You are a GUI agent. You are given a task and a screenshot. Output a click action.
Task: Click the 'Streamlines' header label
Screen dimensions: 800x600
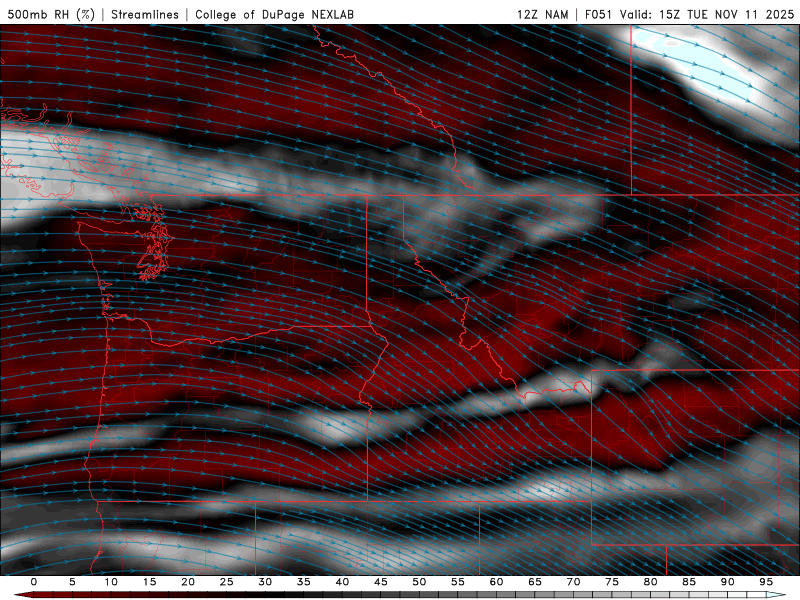(145, 14)
